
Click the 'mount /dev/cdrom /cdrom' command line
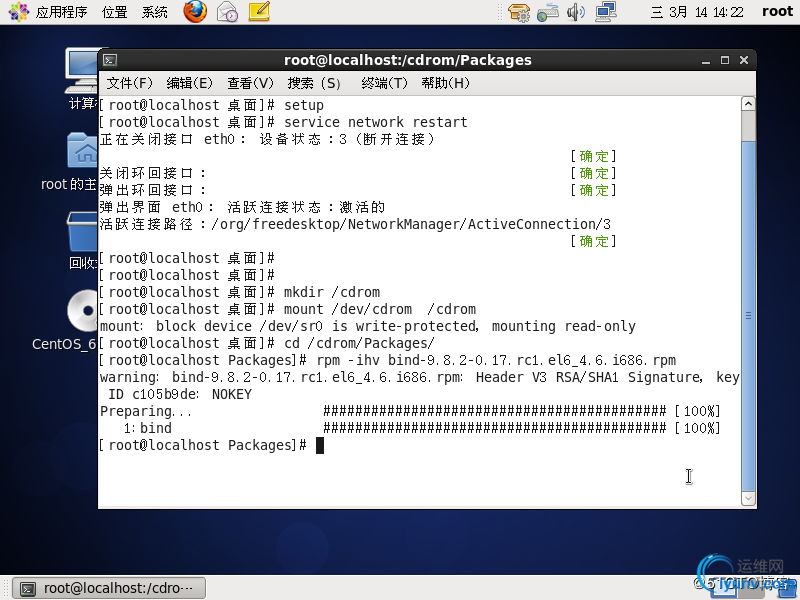point(288,309)
